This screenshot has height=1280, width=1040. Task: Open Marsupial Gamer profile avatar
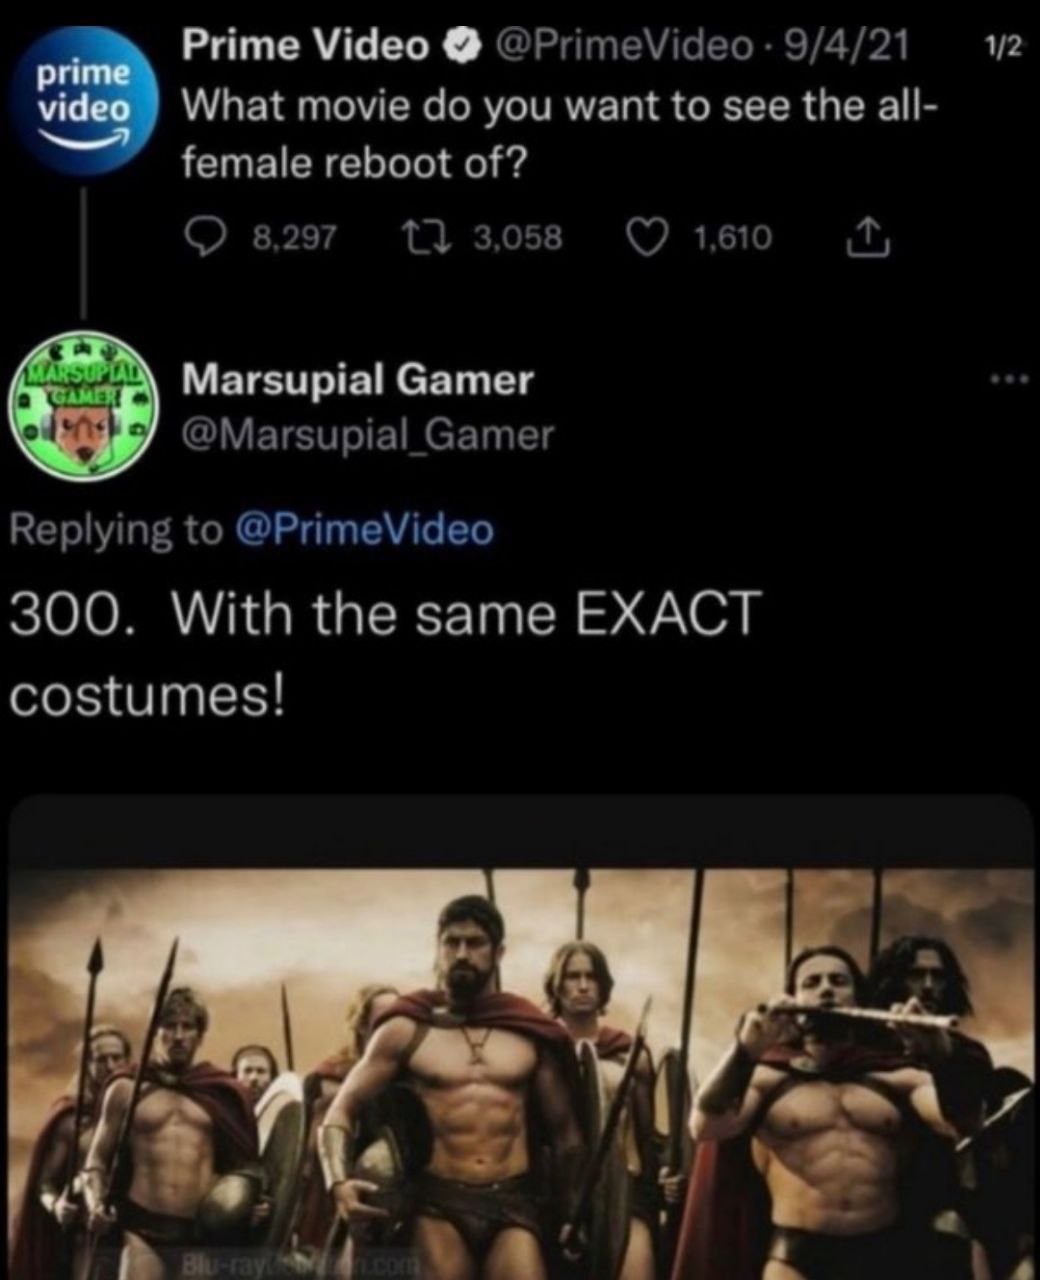[x=85, y=405]
